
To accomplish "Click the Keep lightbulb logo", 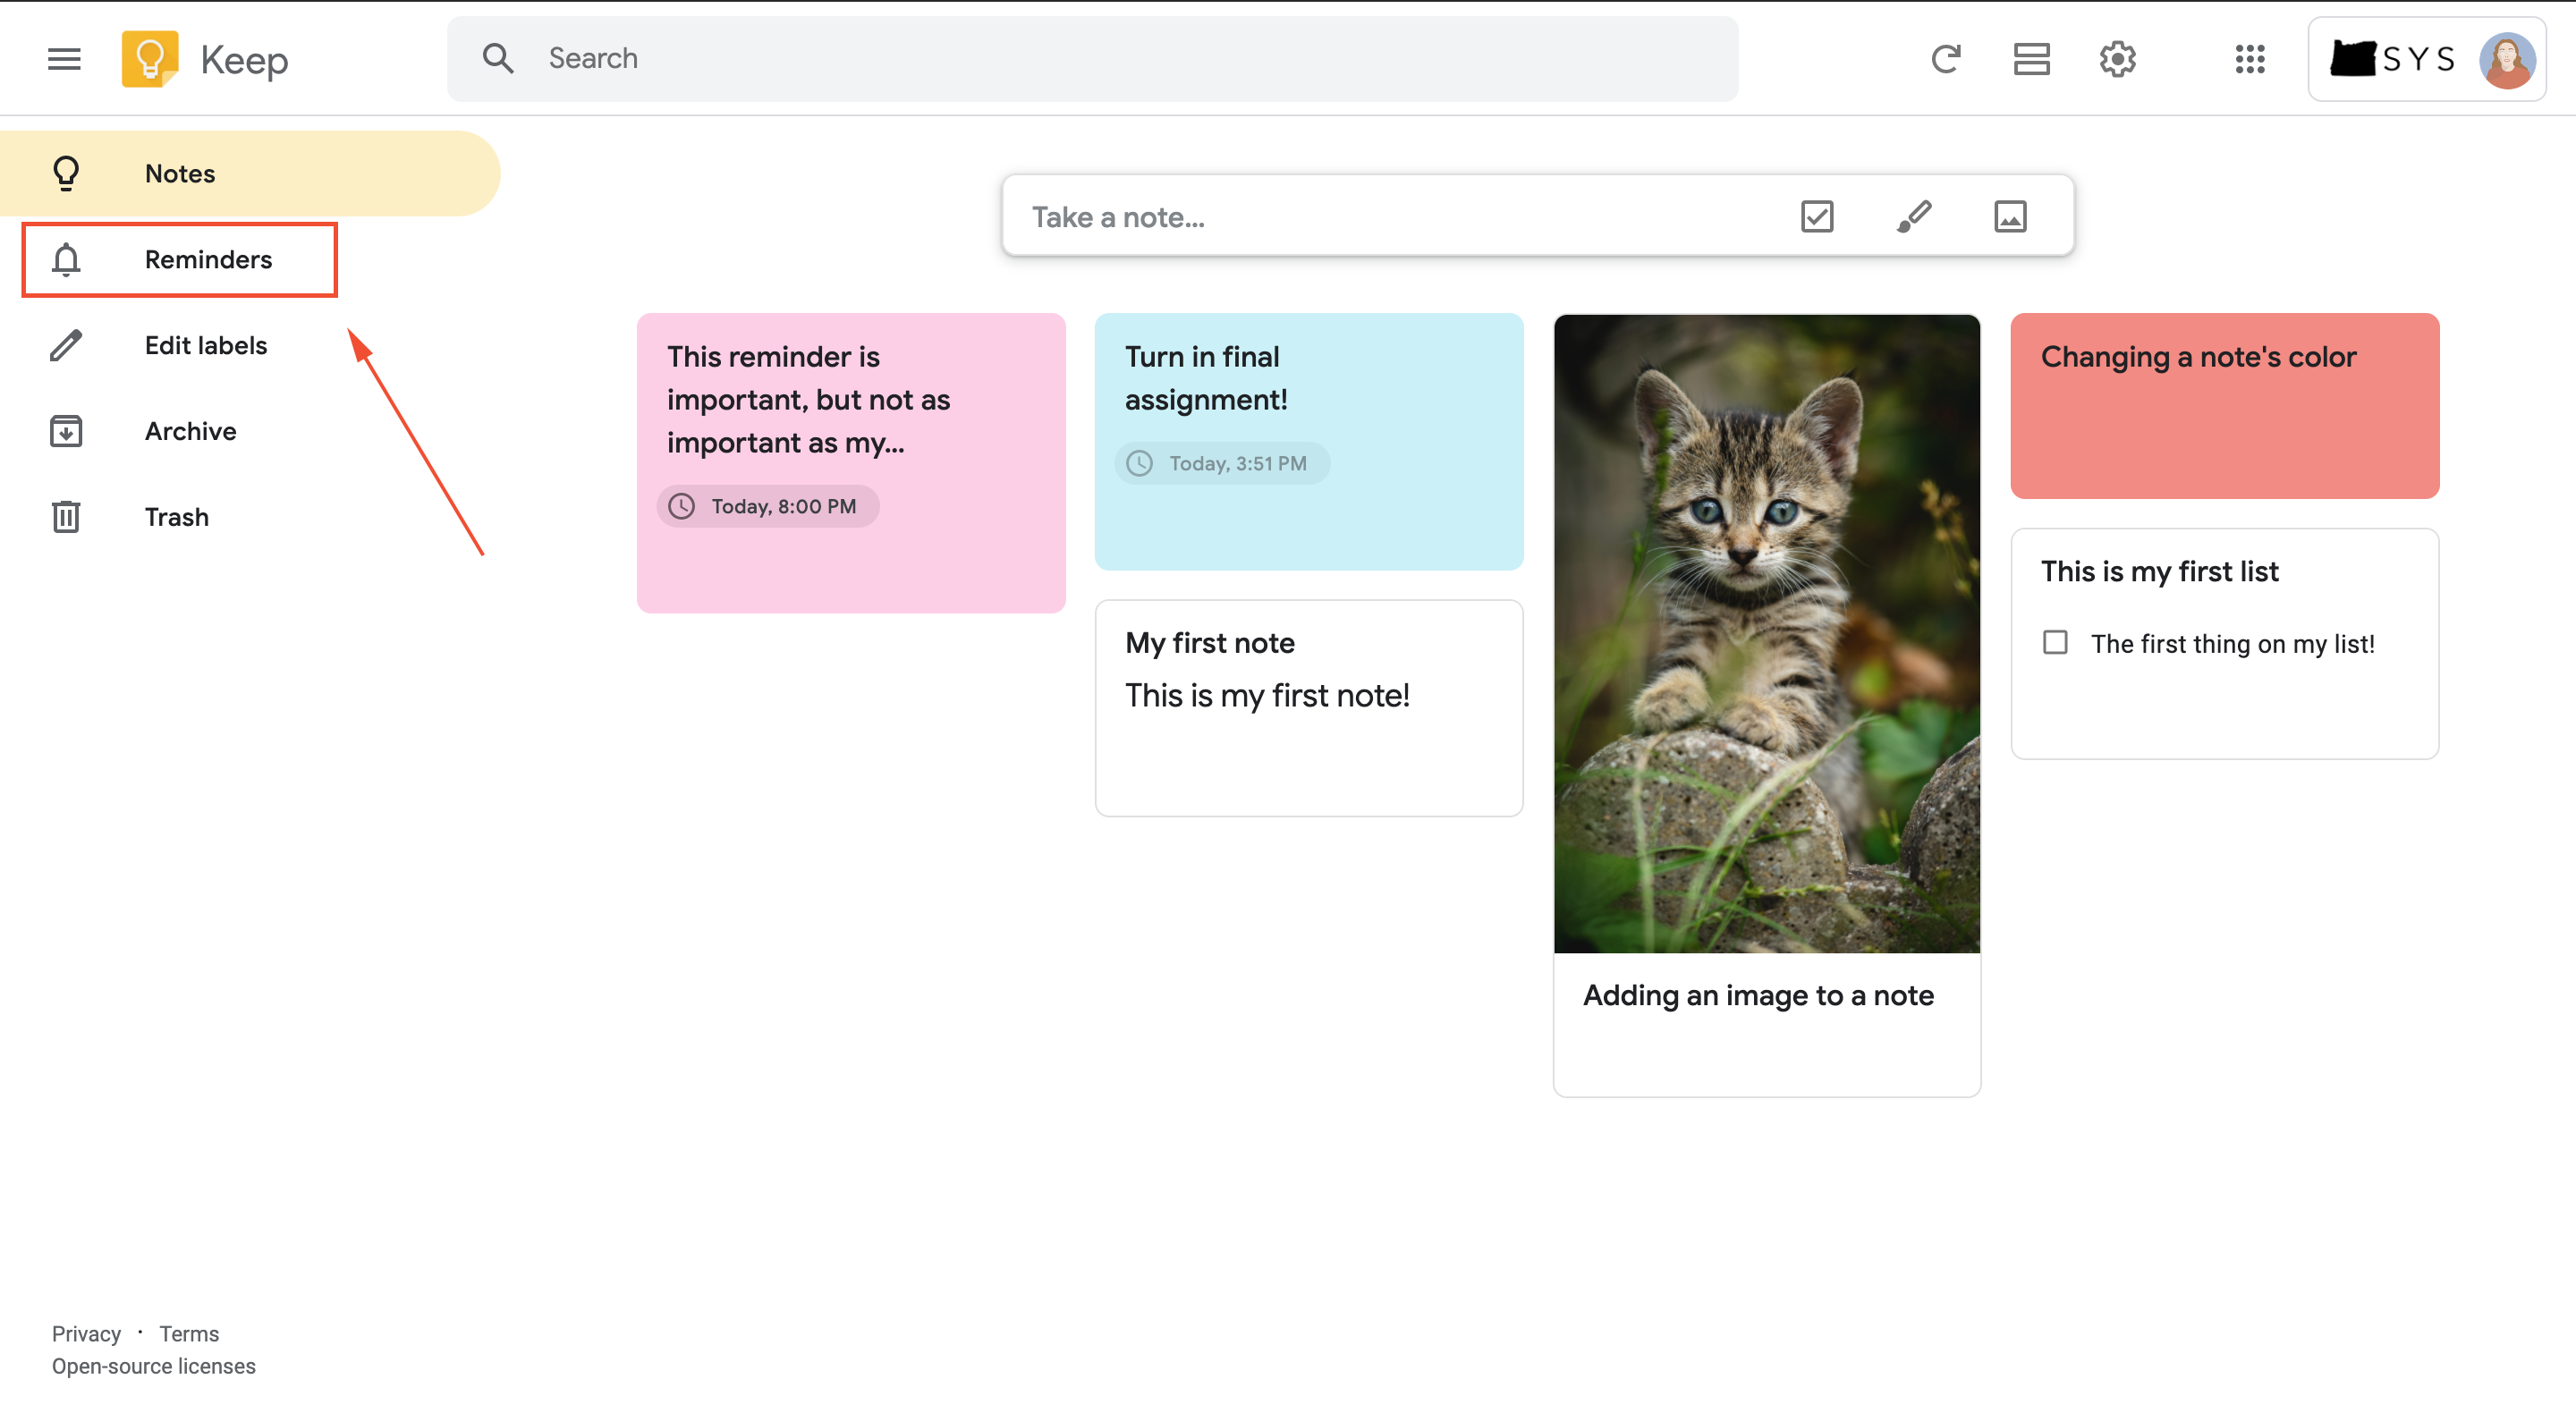I will (x=150, y=59).
